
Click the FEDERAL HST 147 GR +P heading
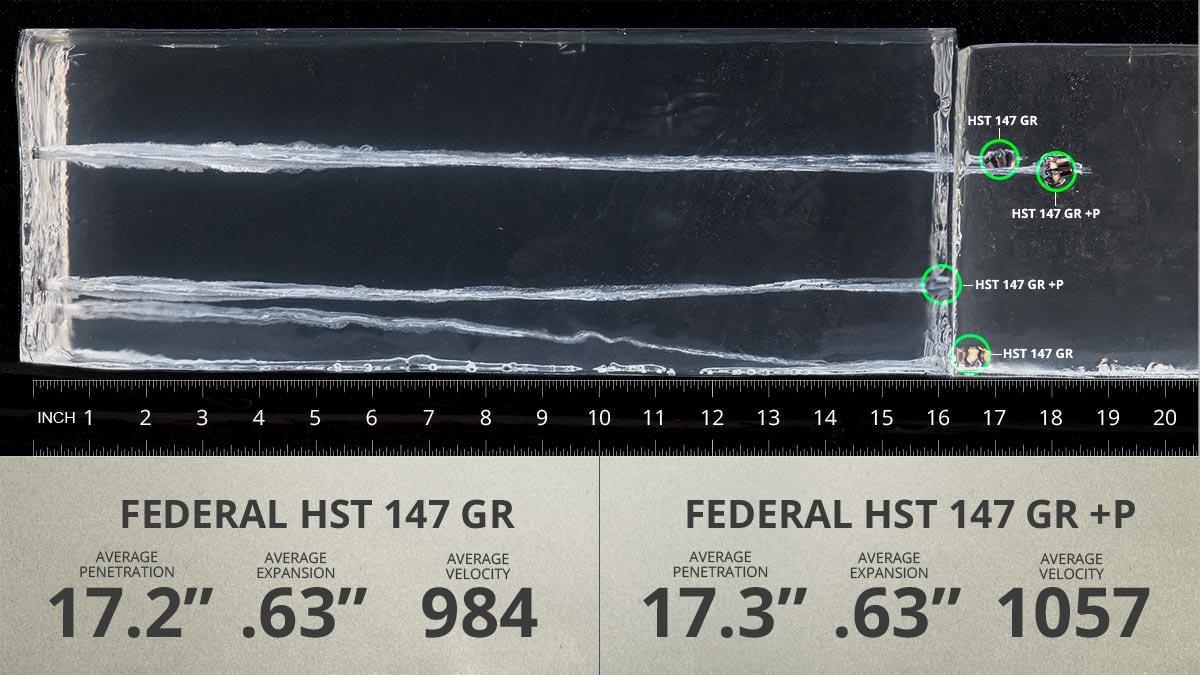910,514
